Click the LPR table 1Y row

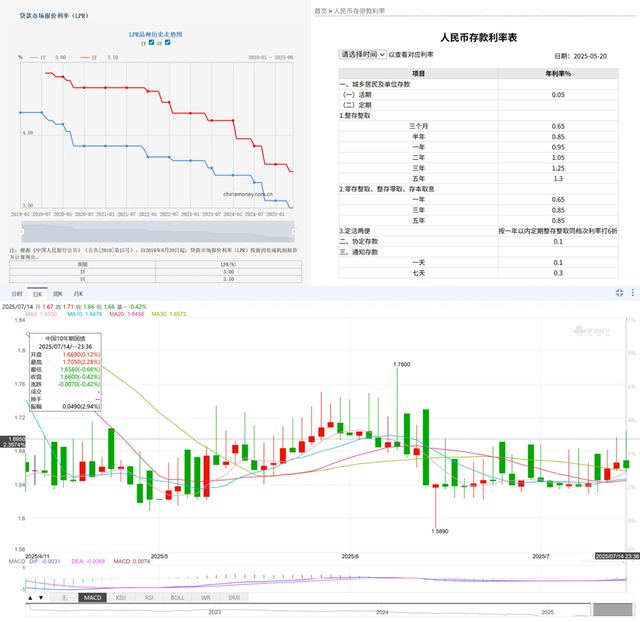coord(156,272)
